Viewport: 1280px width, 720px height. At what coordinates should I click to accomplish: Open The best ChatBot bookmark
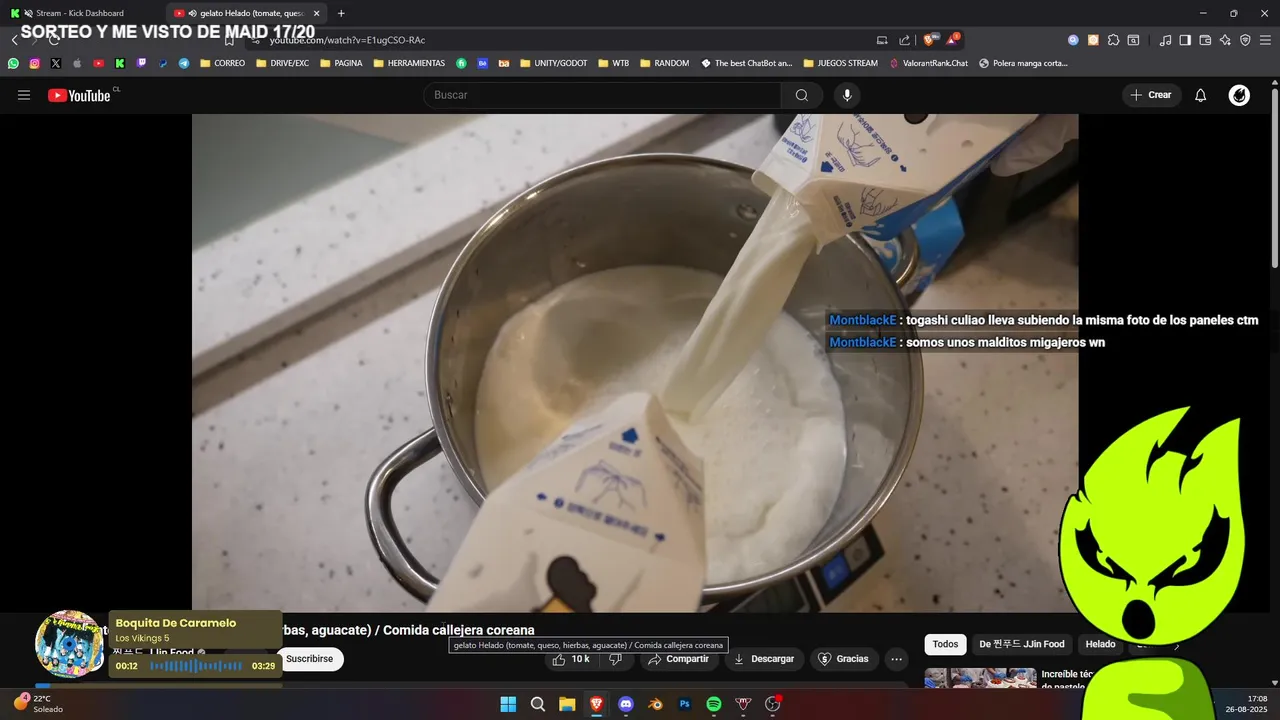click(x=746, y=63)
